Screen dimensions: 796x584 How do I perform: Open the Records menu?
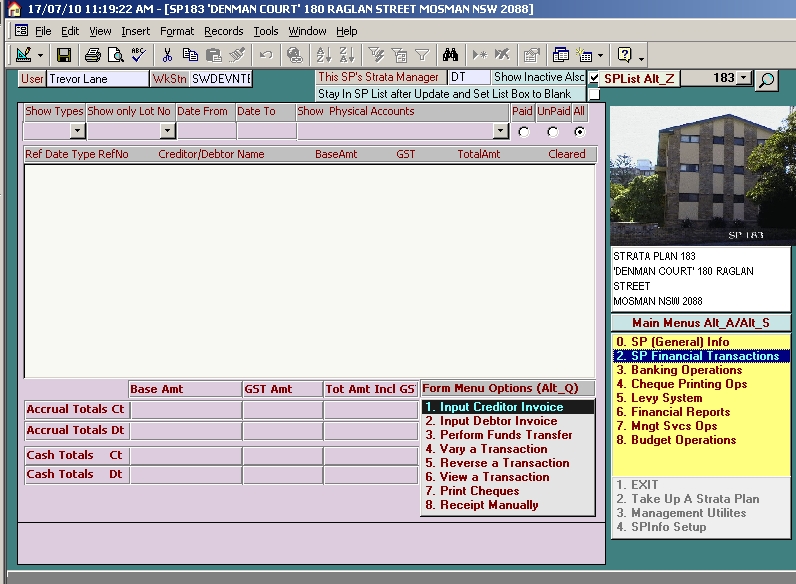coord(223,31)
